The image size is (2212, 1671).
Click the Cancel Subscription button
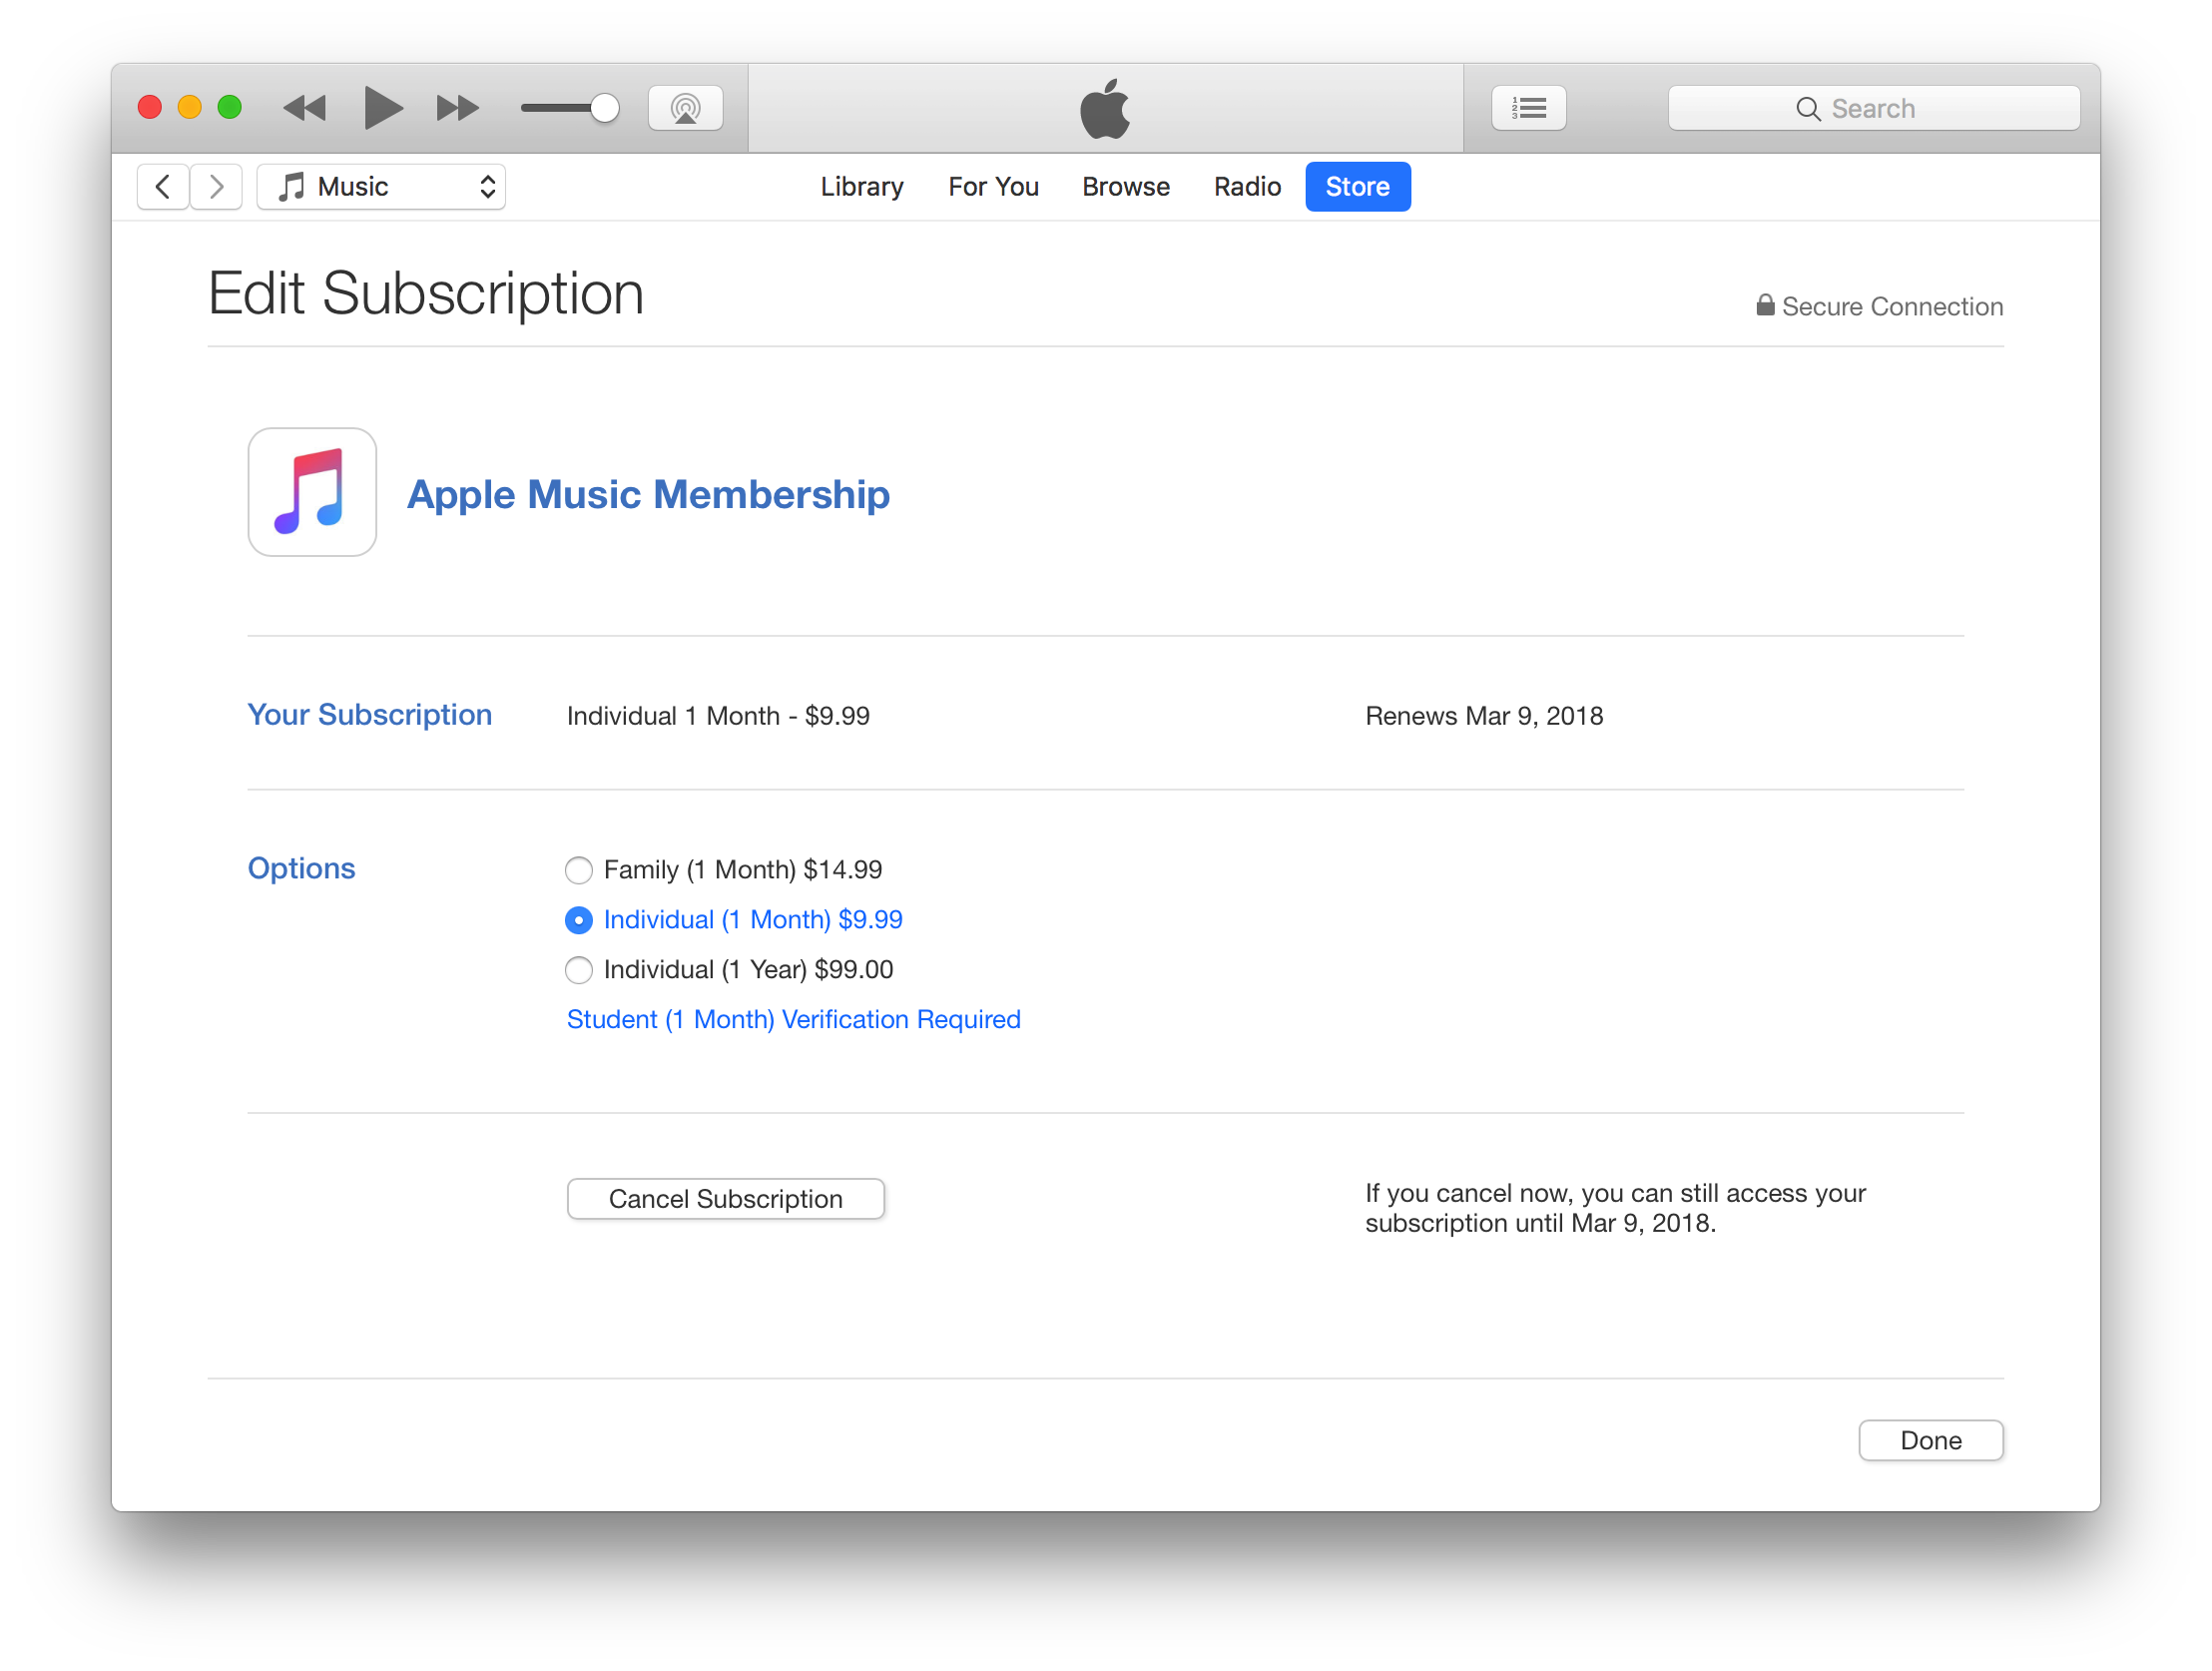(x=726, y=1199)
